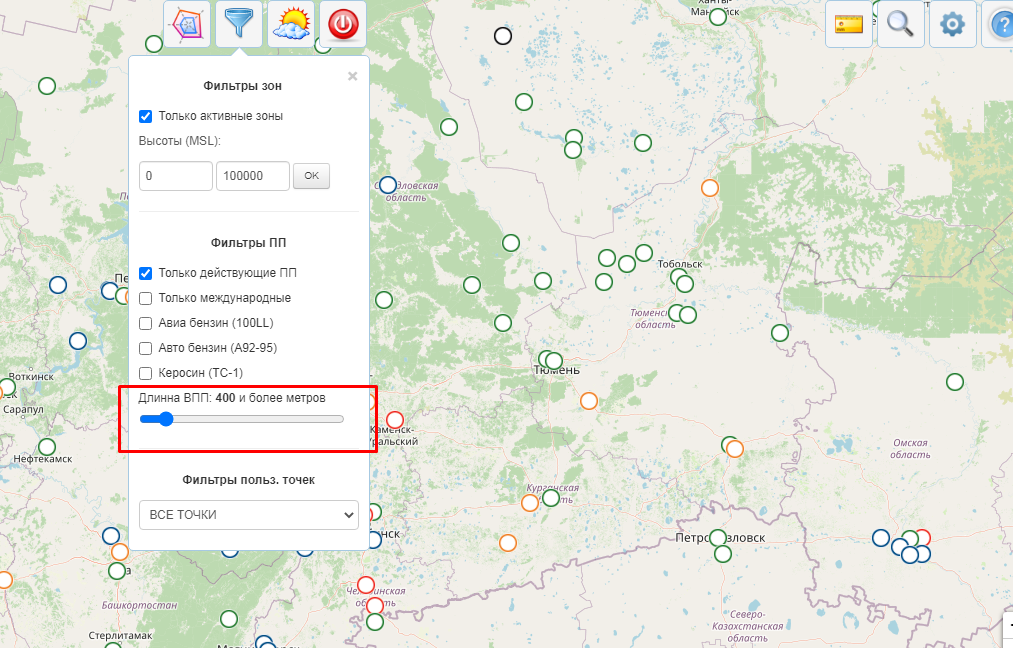Image resolution: width=1013 pixels, height=648 pixels.
Task: Enable 'Авто бензин (А92-95)' filter
Action: [145, 348]
